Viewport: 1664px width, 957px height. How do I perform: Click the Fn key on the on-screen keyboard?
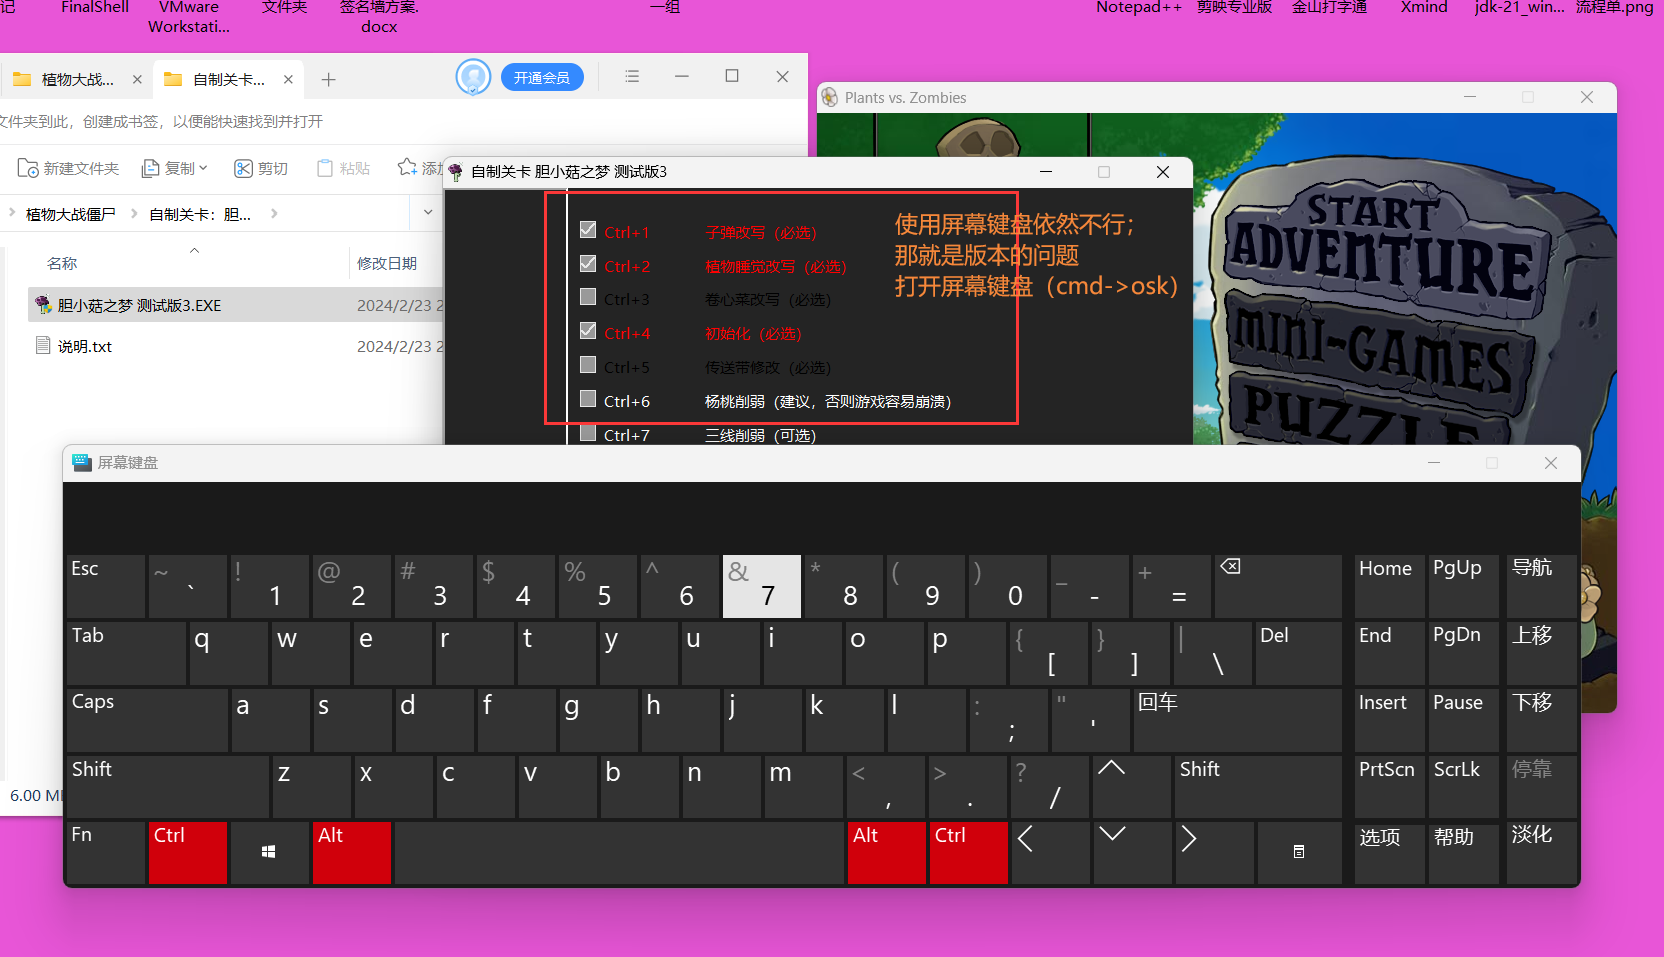106,852
